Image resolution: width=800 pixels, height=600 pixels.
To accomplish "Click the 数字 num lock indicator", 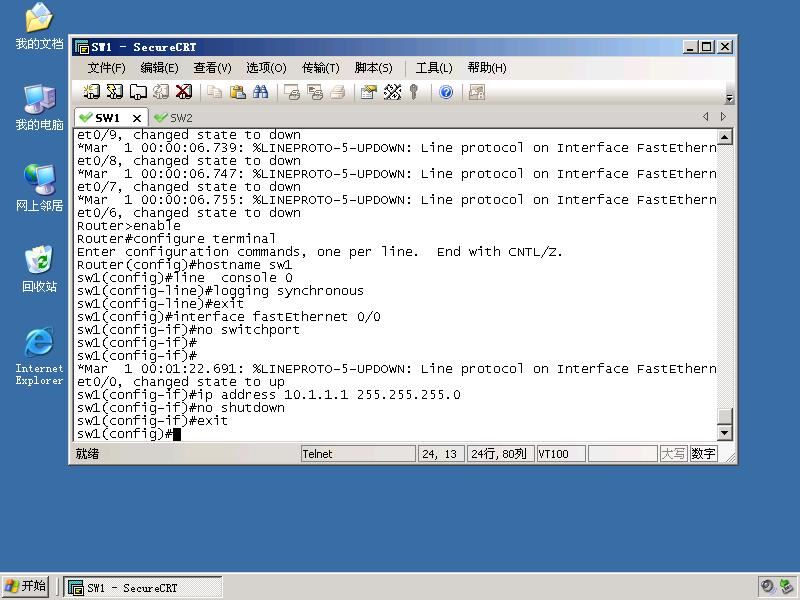I will coord(704,454).
